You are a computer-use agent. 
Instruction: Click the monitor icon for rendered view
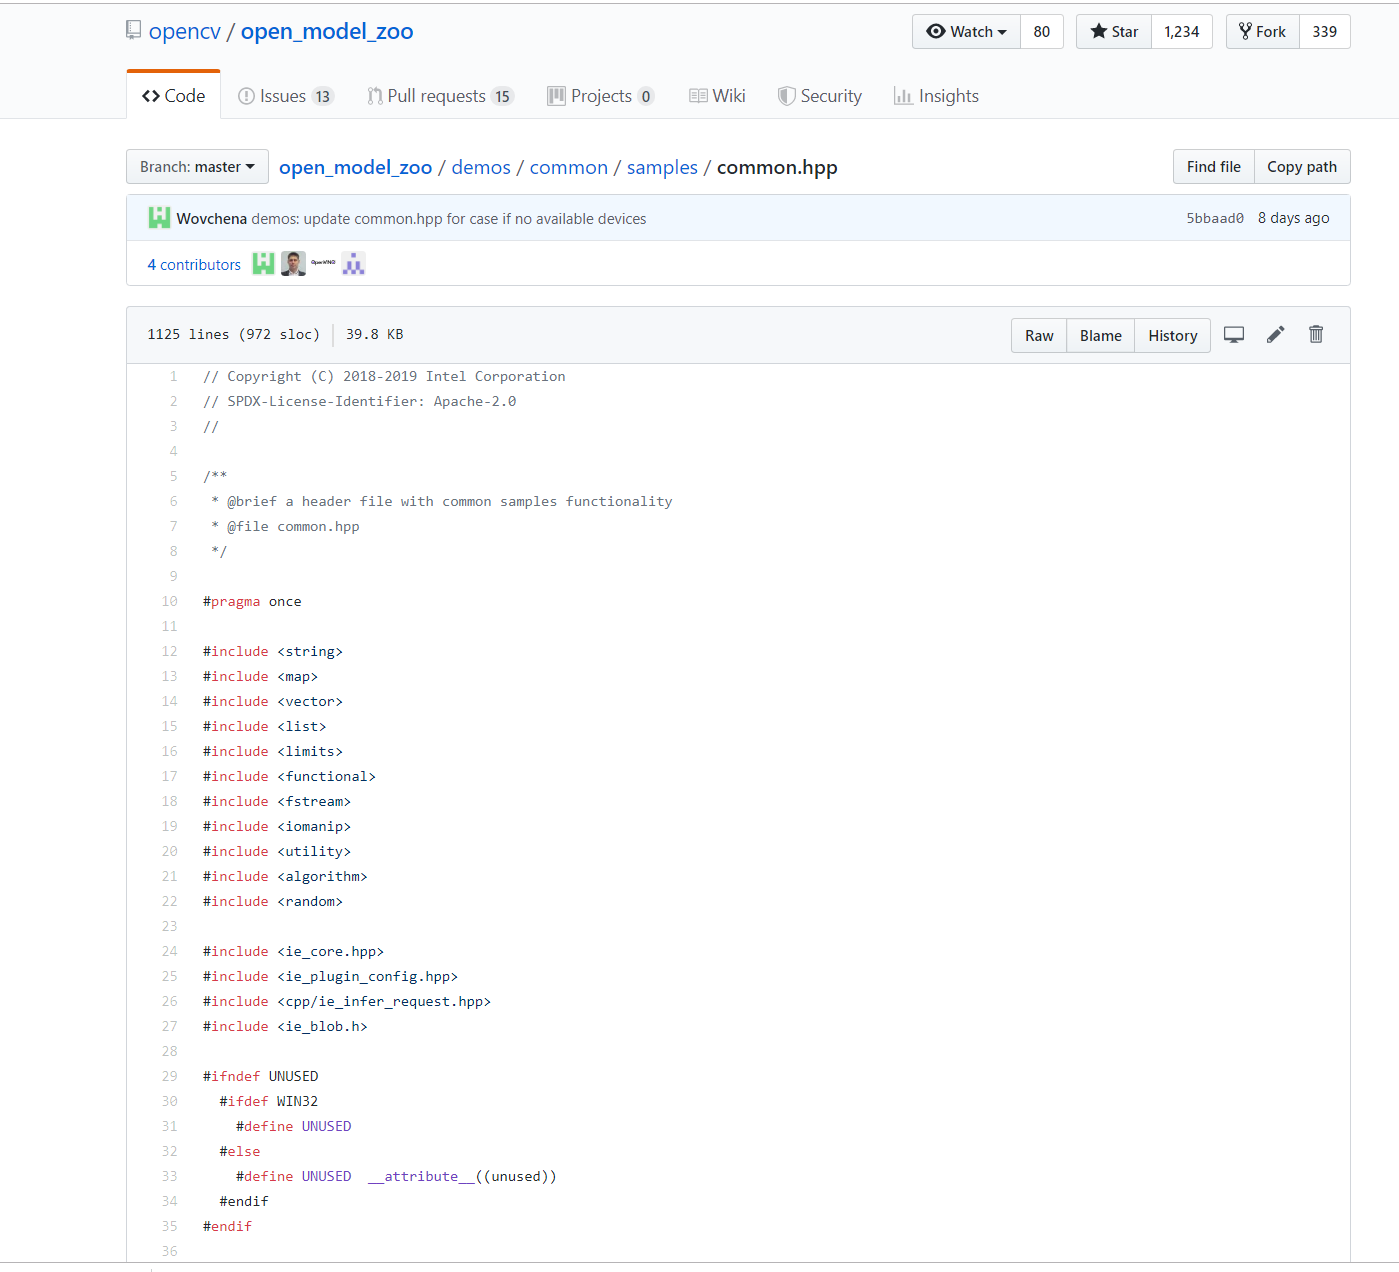(1234, 334)
